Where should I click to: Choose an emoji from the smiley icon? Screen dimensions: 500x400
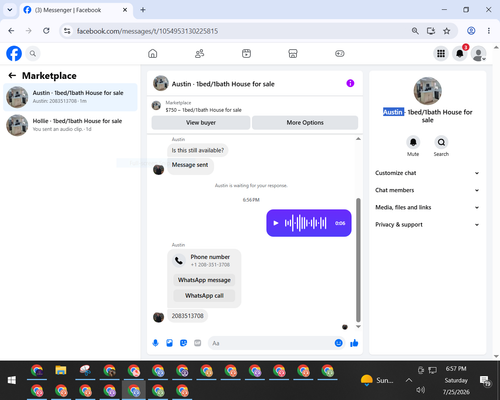tap(338, 343)
